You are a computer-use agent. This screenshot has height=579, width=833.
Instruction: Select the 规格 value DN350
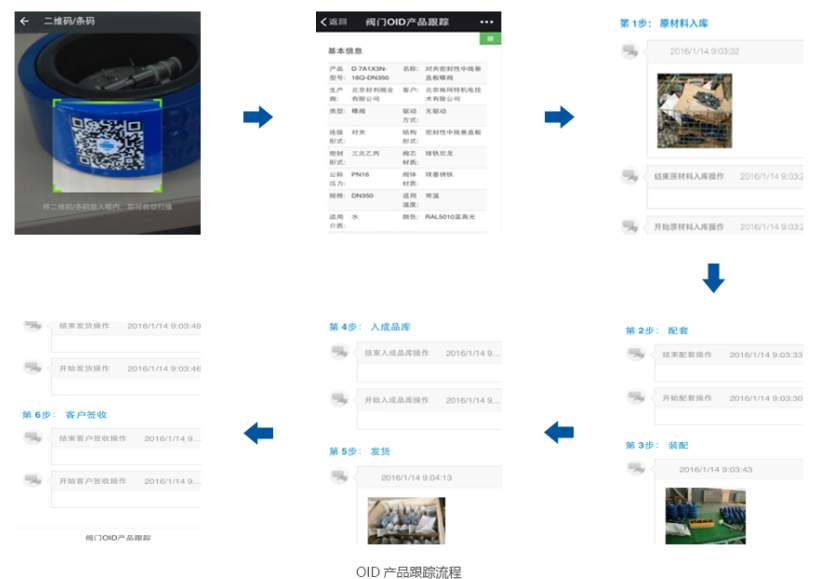pyautogui.click(x=362, y=196)
